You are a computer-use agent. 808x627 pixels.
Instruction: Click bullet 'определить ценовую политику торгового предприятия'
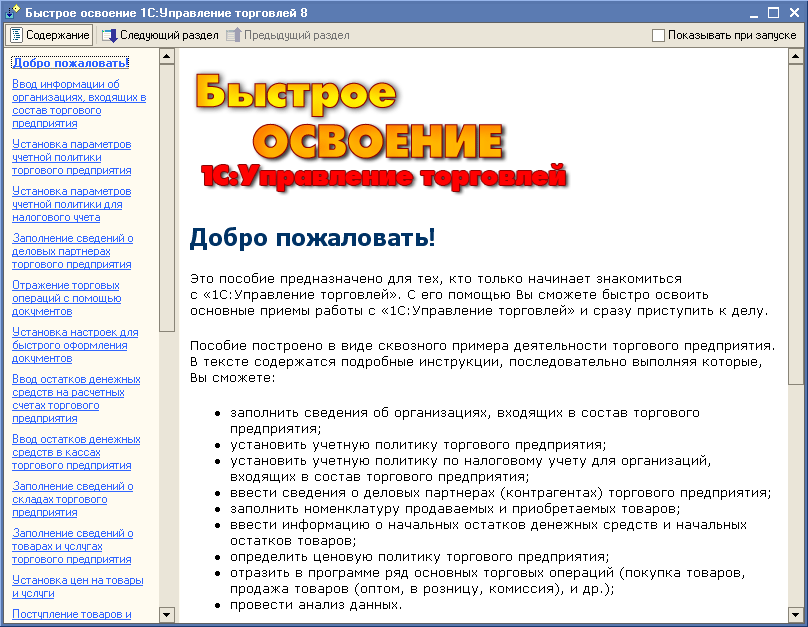point(419,557)
